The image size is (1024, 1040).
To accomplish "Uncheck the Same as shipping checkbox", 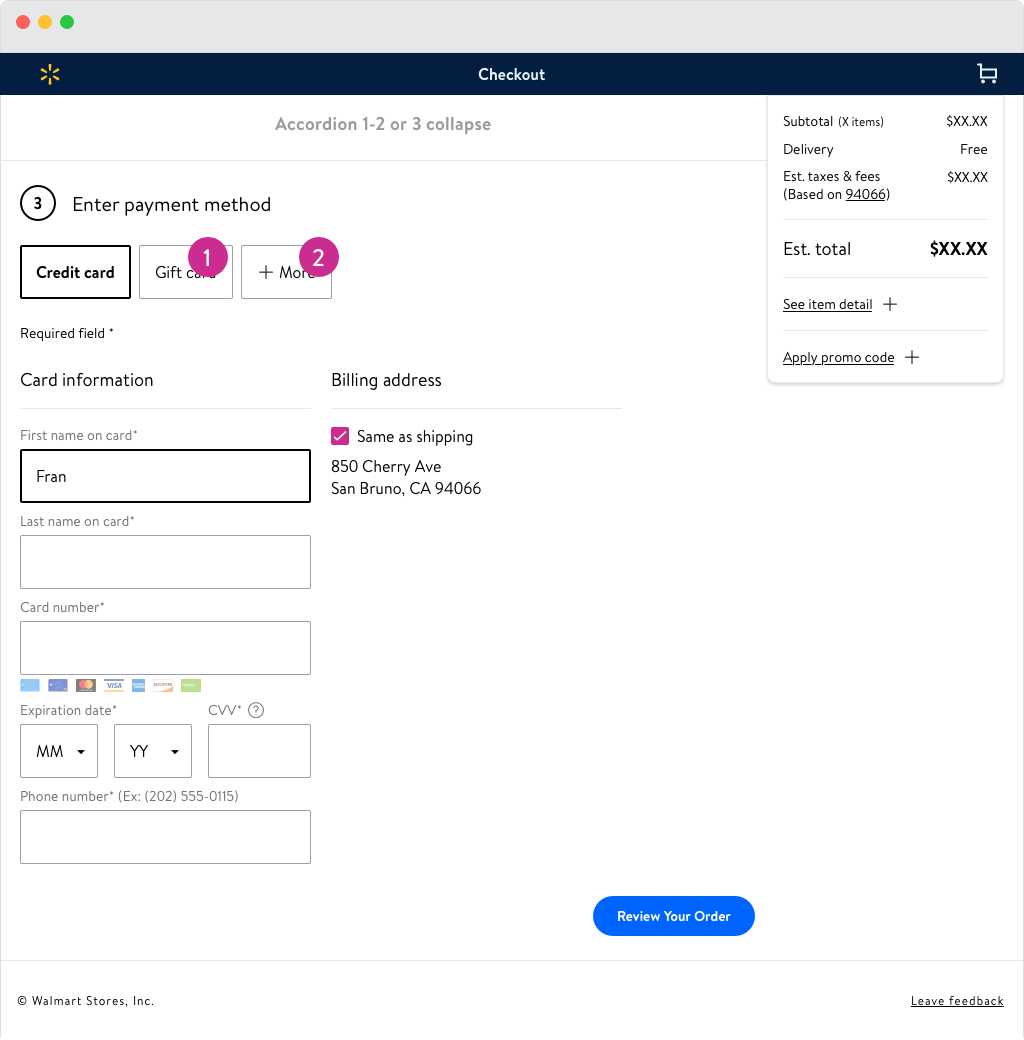I will point(340,436).
